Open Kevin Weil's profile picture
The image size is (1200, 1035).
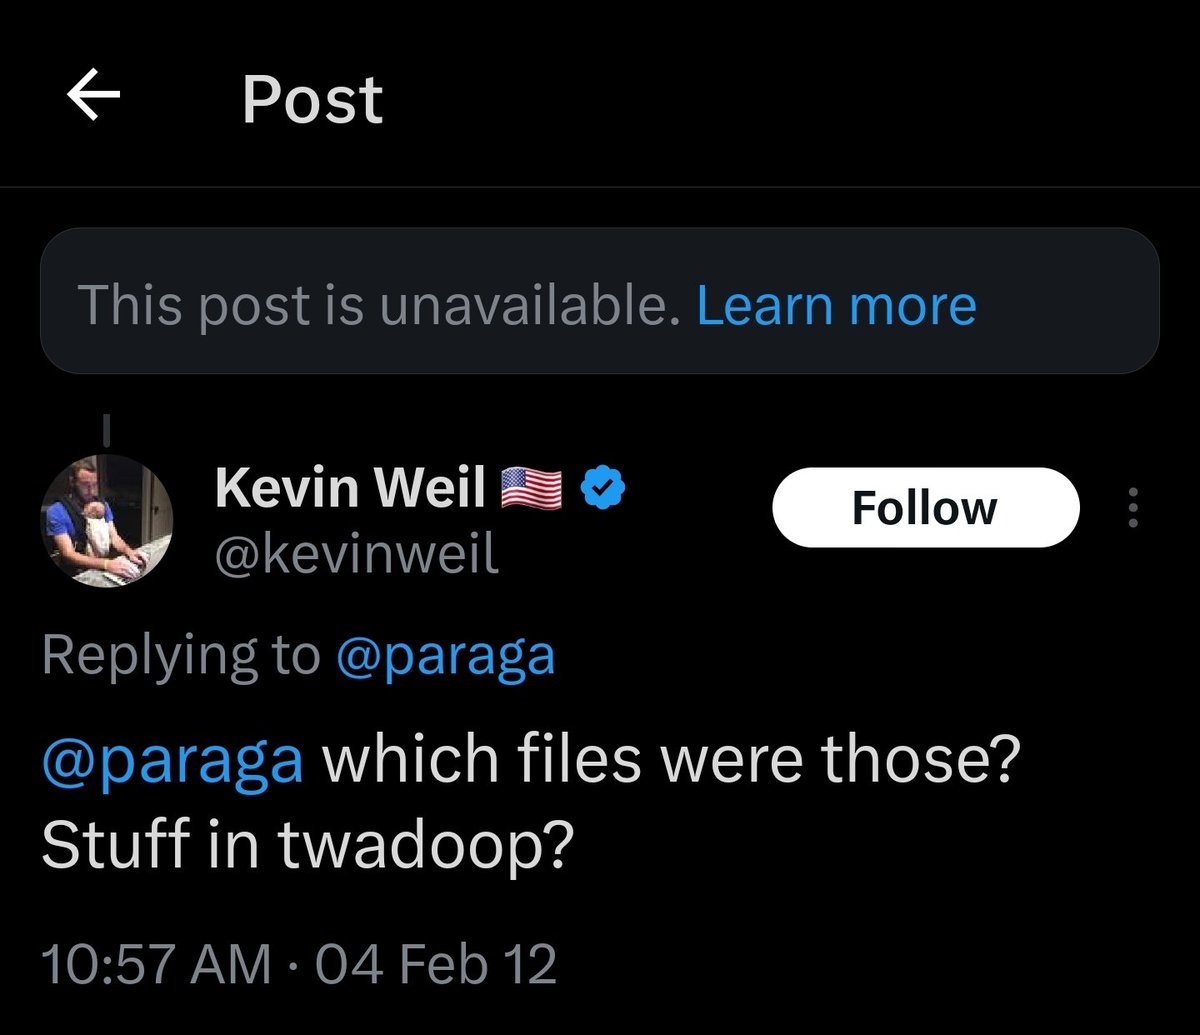pyautogui.click(x=106, y=520)
